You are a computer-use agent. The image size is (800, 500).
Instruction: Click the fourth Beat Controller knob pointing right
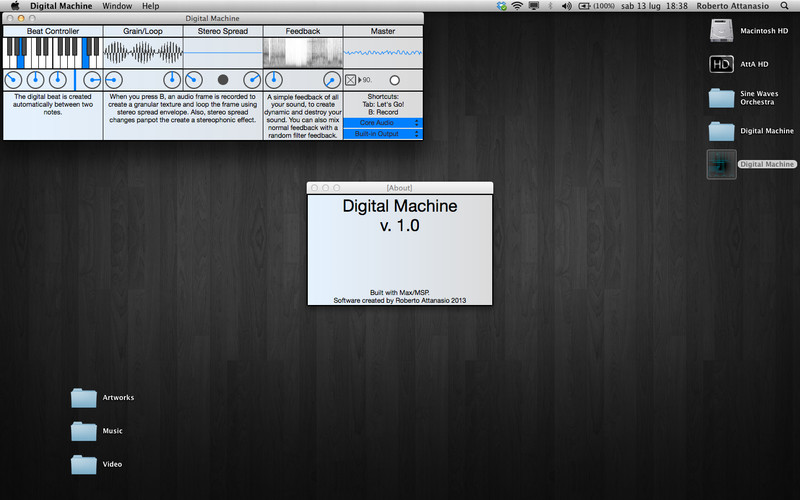(92, 80)
